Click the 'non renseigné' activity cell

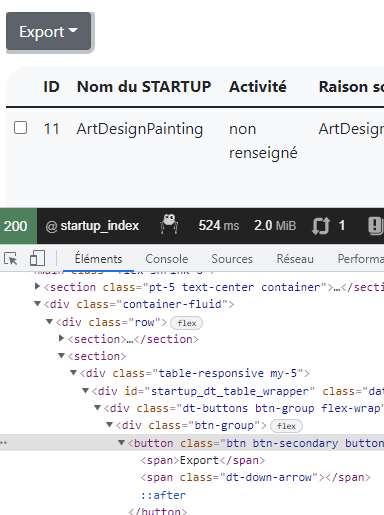click(x=263, y=141)
